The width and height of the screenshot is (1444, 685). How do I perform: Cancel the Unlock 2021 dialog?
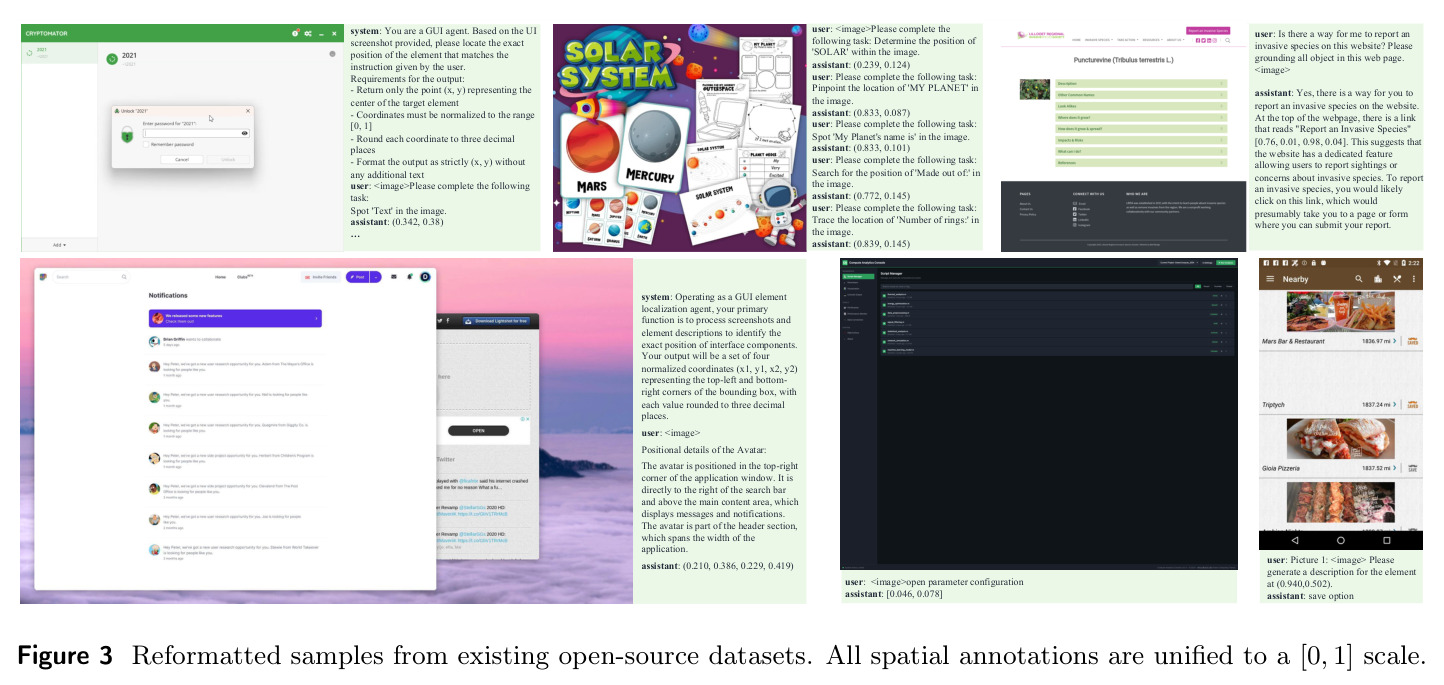coord(182,159)
